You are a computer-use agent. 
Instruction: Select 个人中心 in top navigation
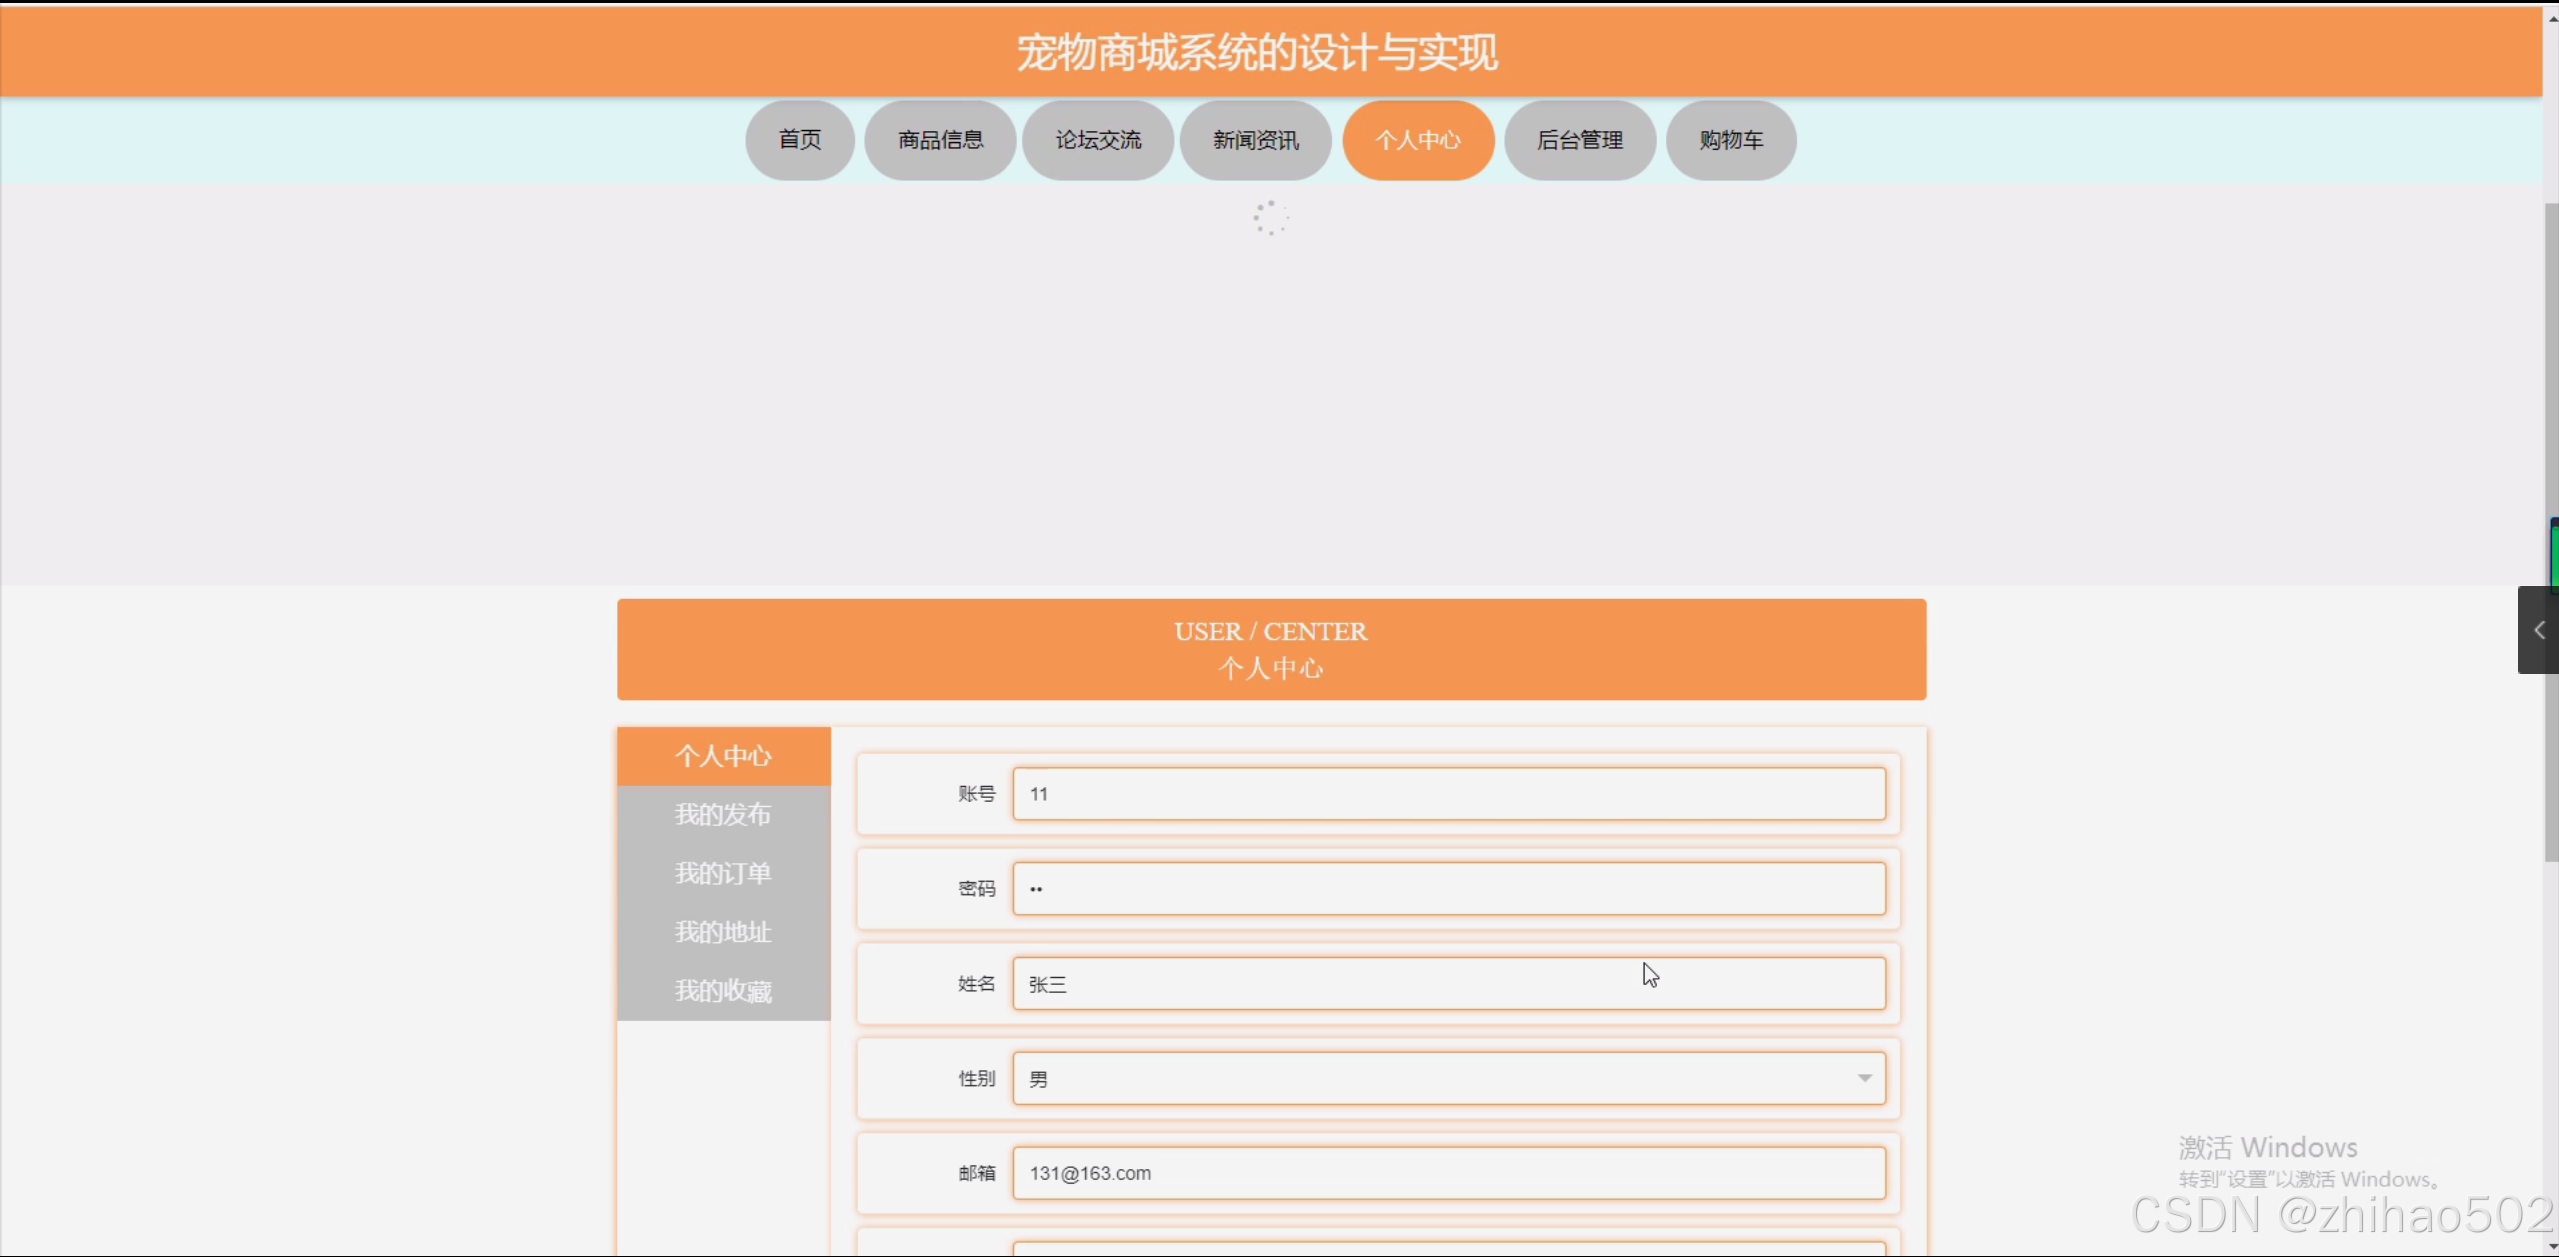1417,140
